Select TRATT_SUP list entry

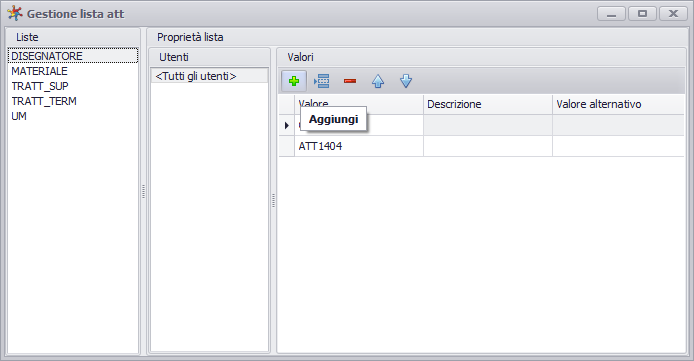(73, 86)
